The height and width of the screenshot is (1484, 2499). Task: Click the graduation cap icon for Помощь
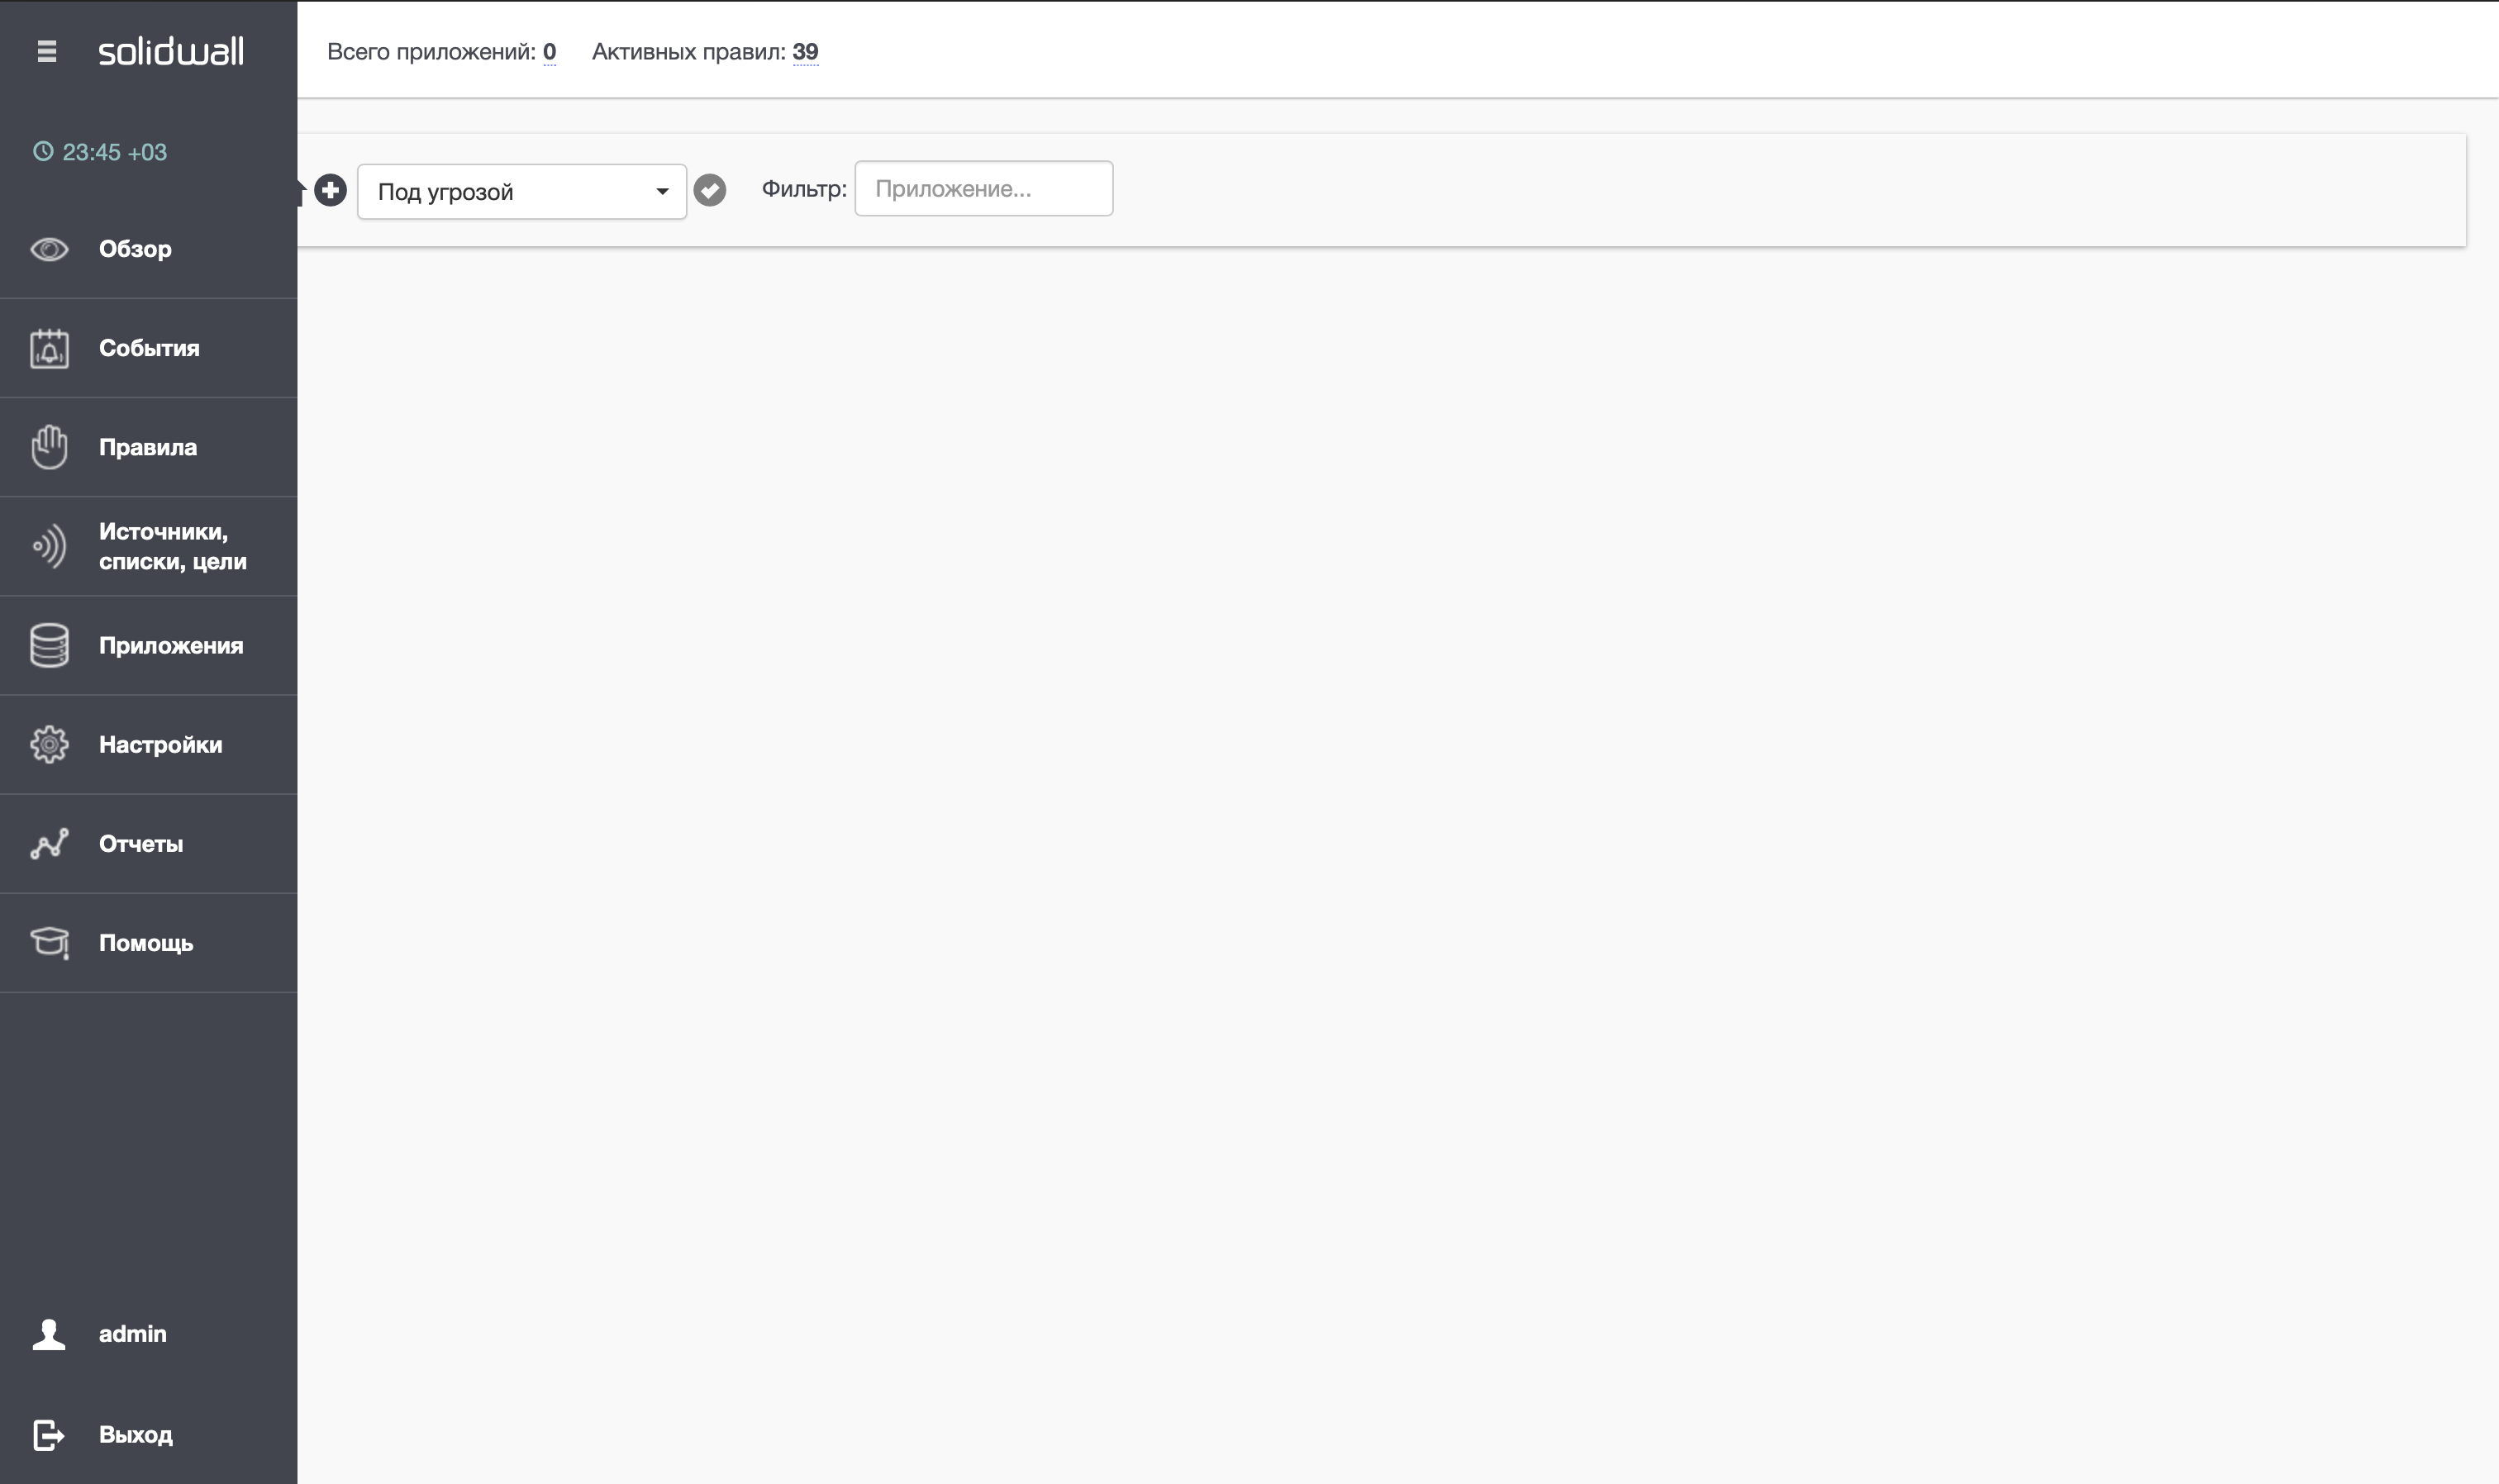click(49, 943)
